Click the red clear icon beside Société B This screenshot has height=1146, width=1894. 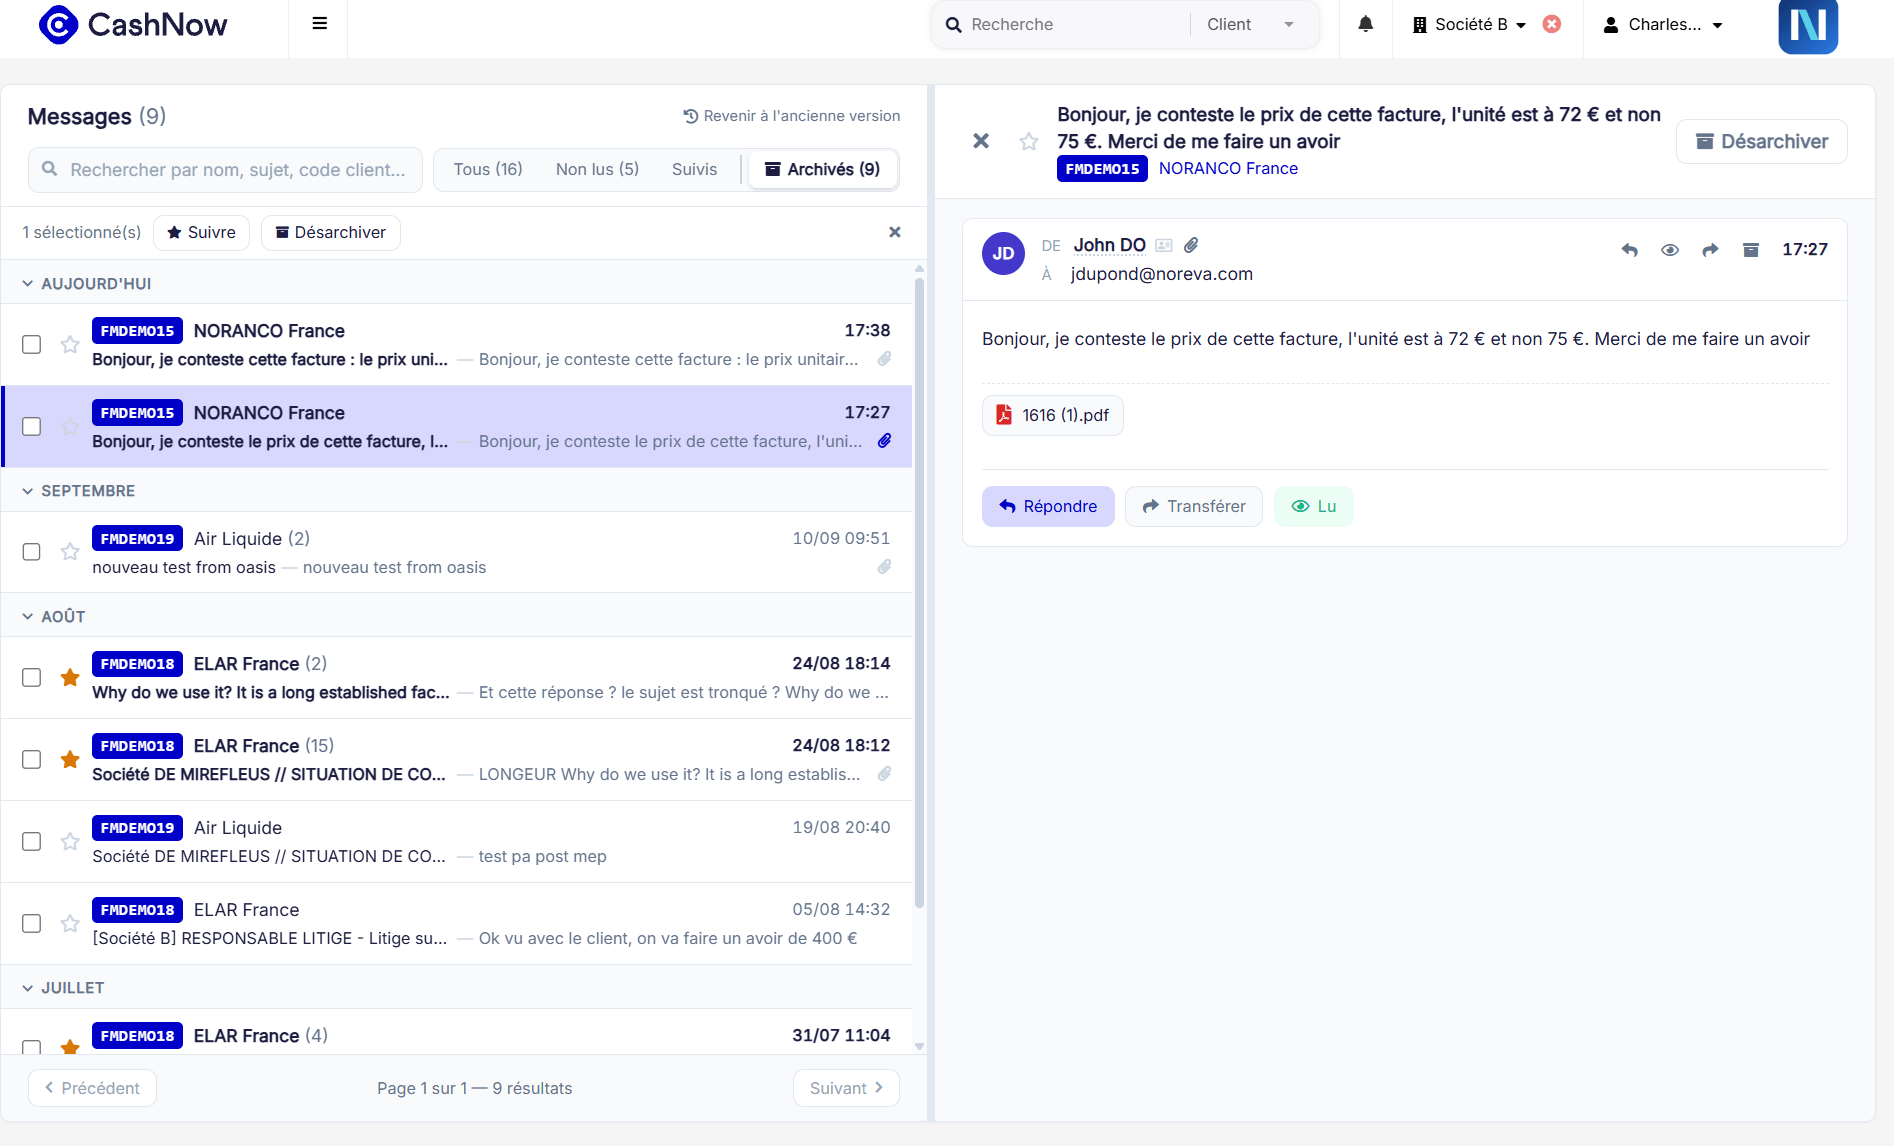click(1551, 24)
